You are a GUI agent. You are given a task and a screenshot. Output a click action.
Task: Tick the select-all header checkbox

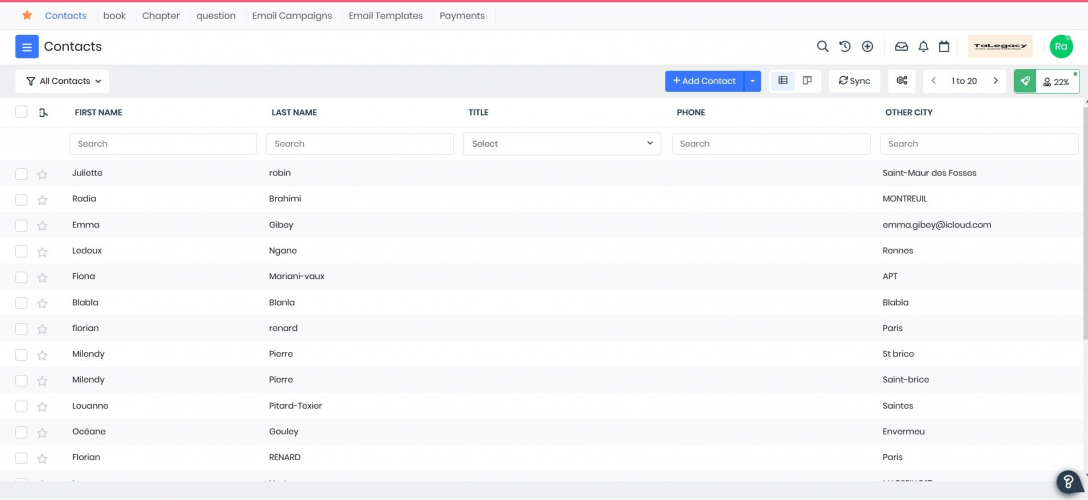pyautogui.click(x=22, y=112)
